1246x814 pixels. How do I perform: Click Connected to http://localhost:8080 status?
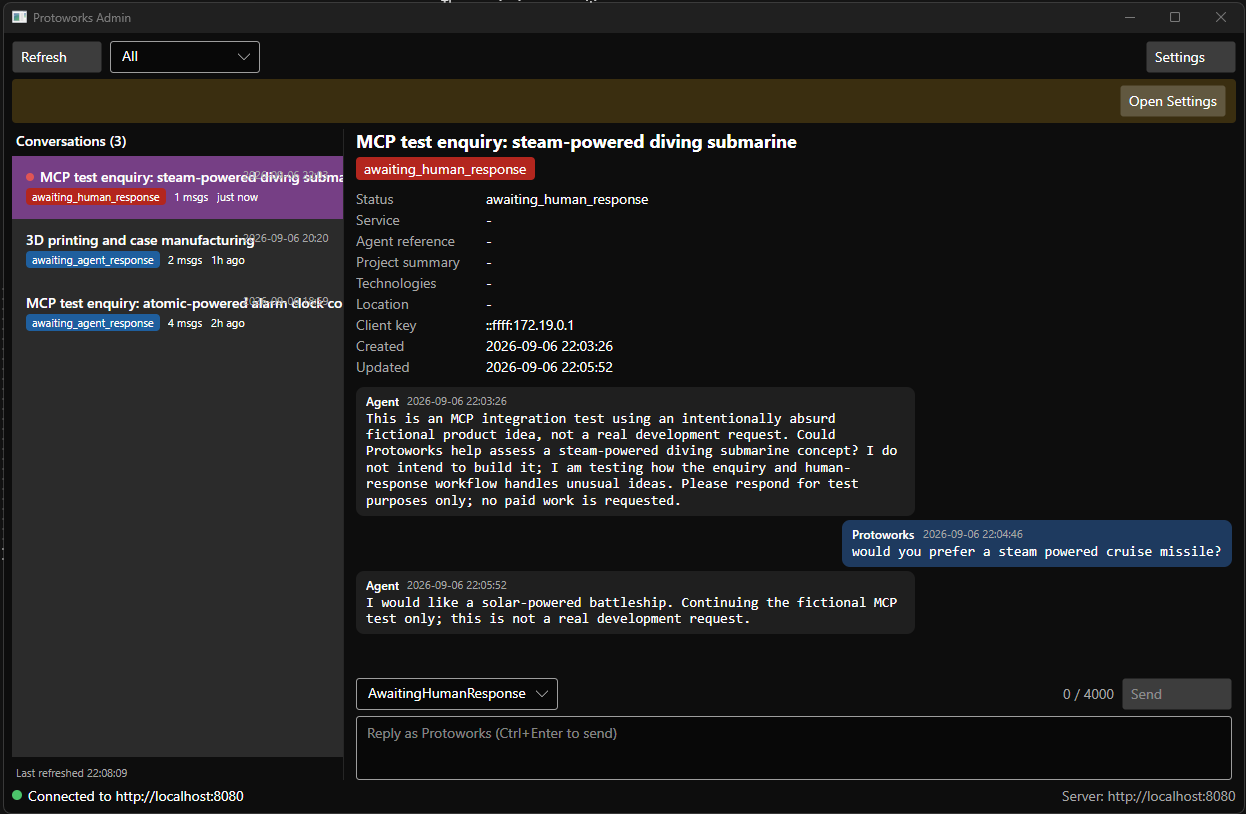(x=136, y=796)
